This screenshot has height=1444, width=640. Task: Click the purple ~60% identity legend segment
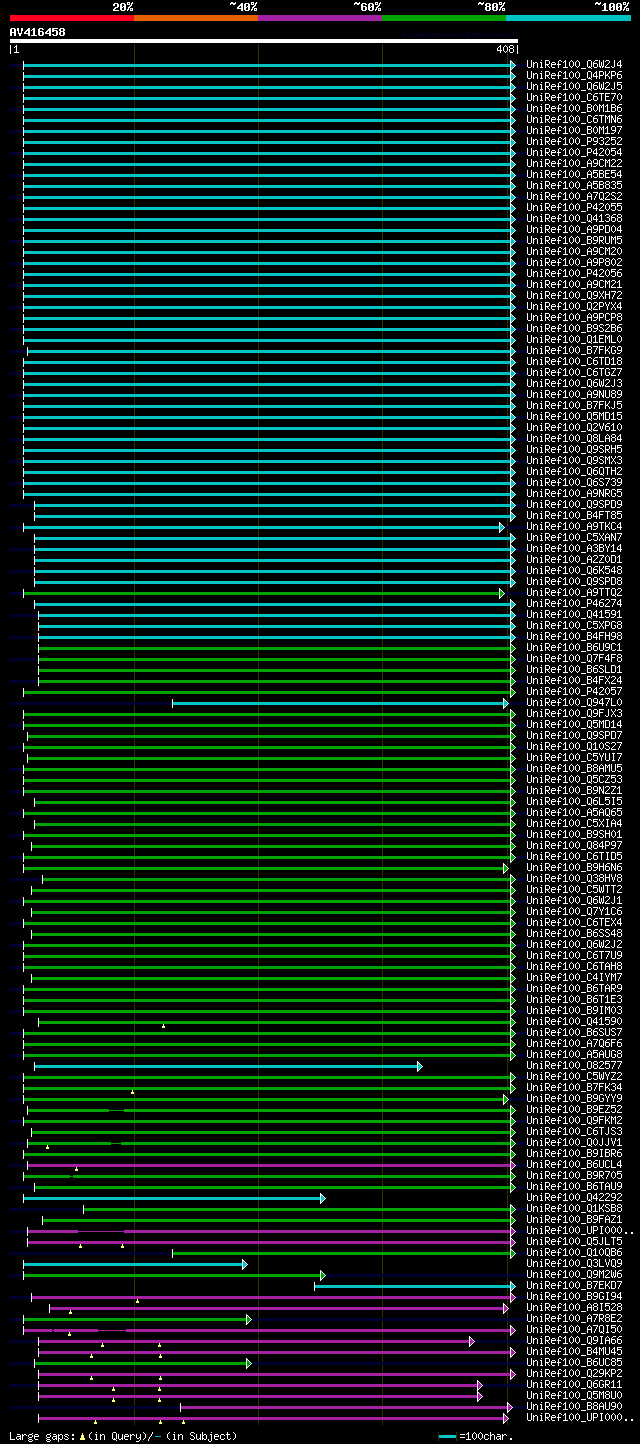(320, 18)
